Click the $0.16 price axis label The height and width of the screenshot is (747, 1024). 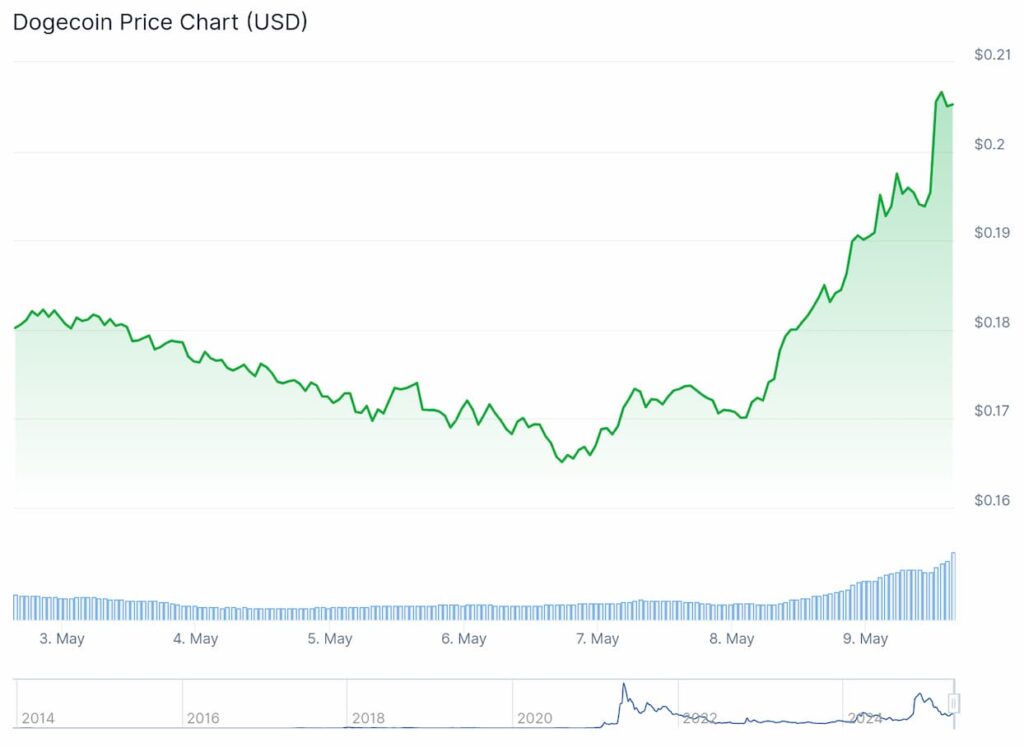pos(991,500)
